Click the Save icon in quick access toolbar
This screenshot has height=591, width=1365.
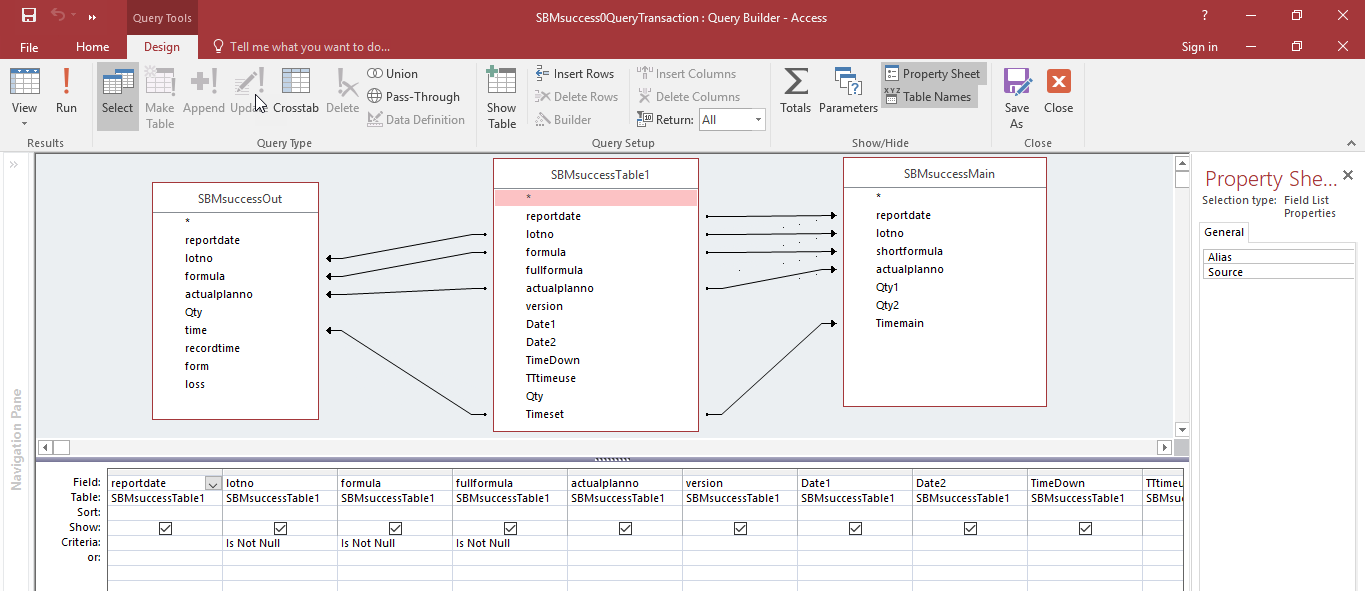click(29, 16)
